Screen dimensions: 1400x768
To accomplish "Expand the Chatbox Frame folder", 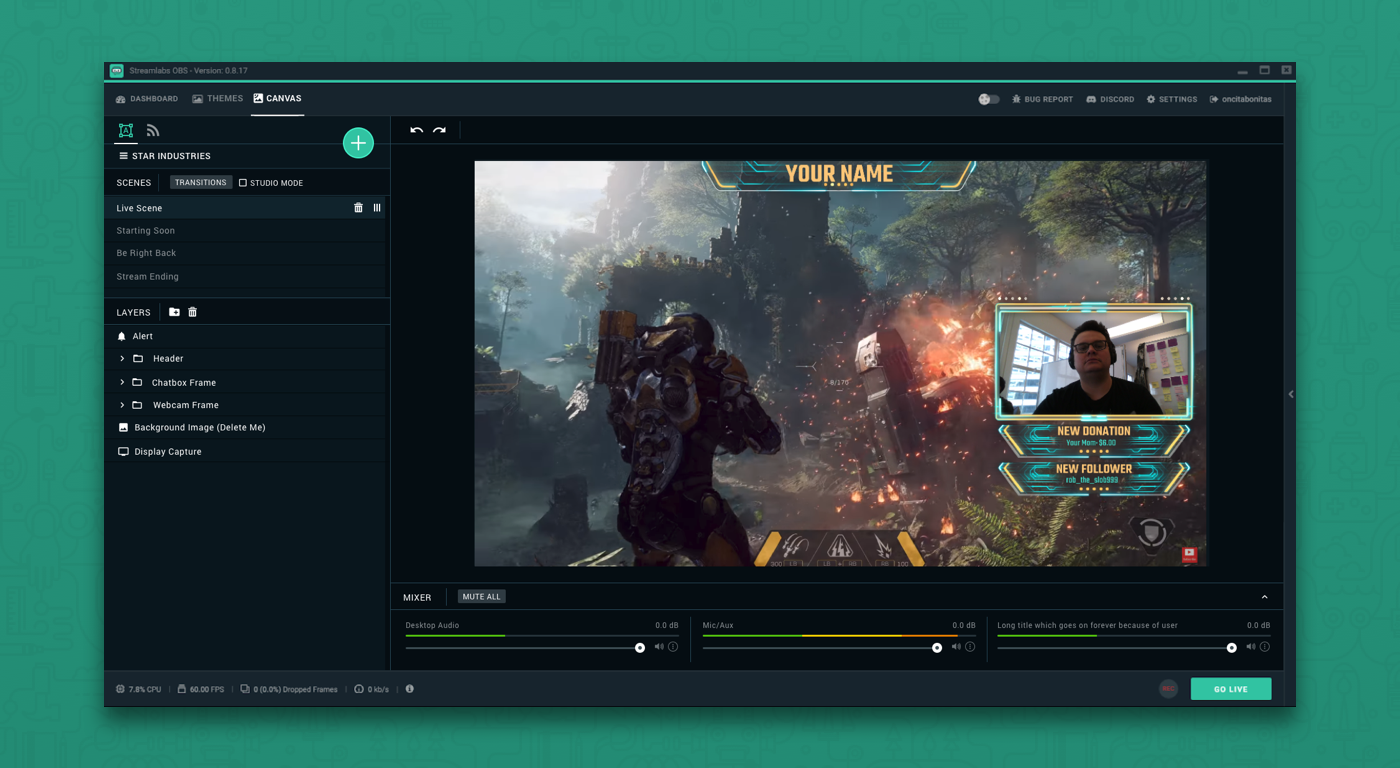I will [122, 382].
